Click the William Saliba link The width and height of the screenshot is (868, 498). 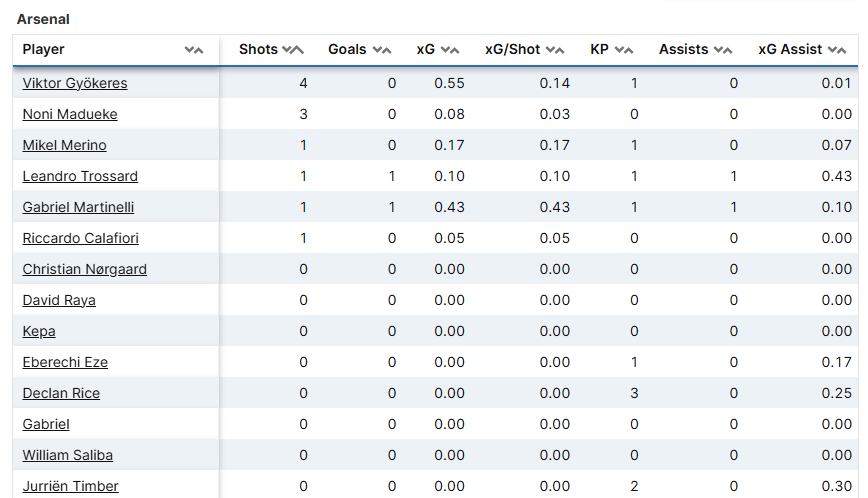(x=68, y=455)
